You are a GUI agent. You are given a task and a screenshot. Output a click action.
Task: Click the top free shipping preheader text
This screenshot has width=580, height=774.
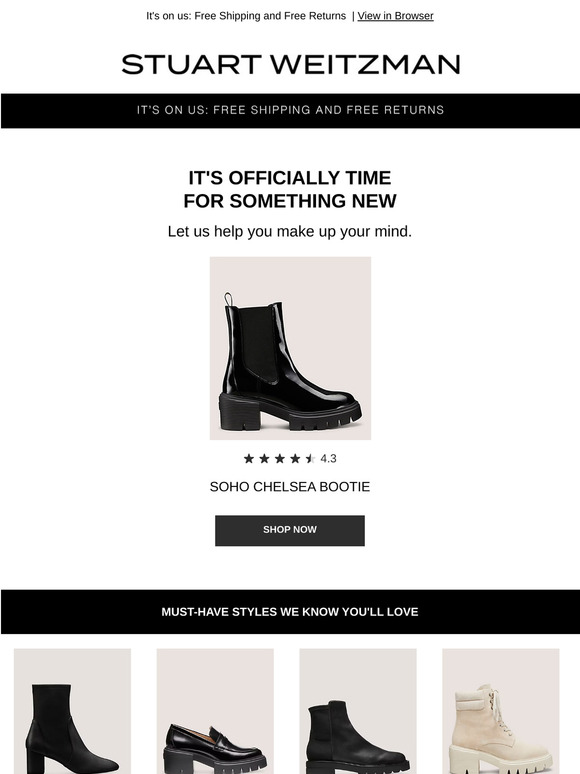pyautogui.click(x=246, y=16)
